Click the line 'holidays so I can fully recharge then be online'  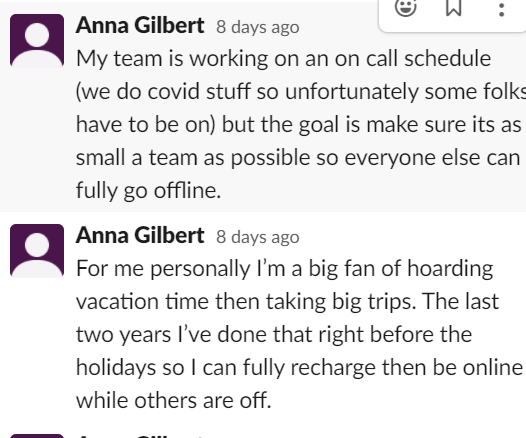coord(299,368)
